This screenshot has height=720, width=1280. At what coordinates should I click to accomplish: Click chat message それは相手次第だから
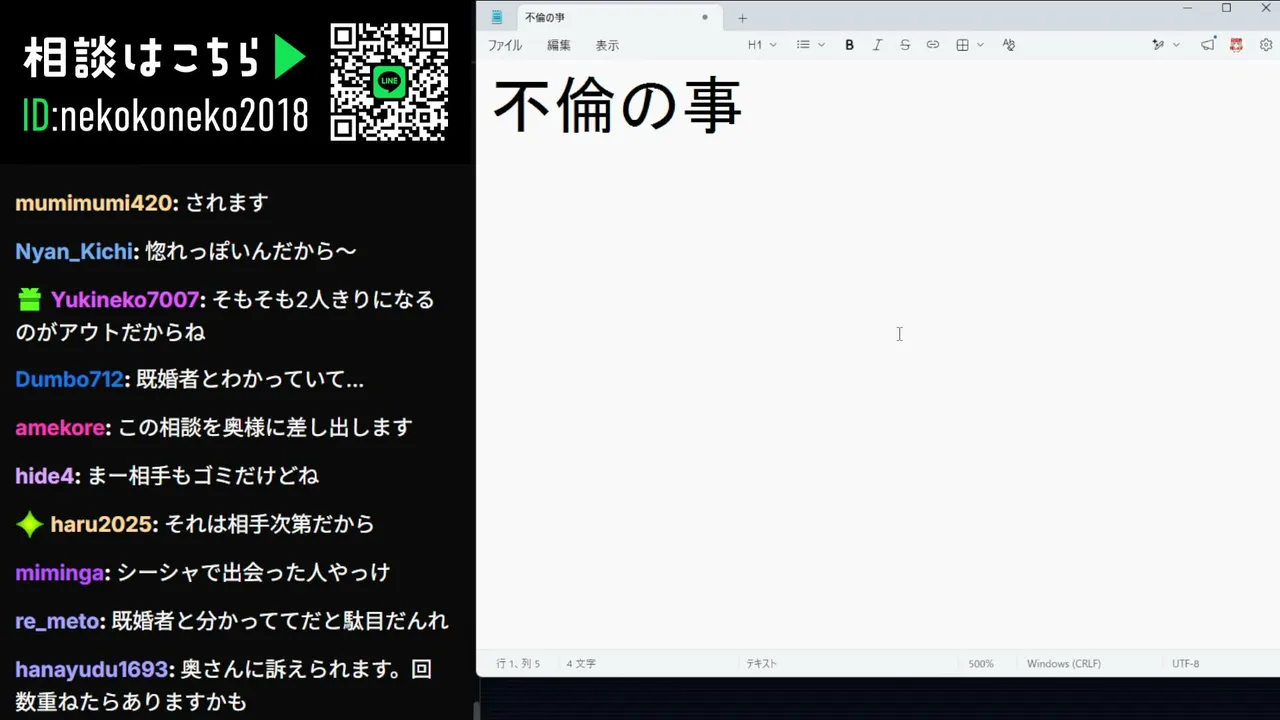[x=269, y=523]
